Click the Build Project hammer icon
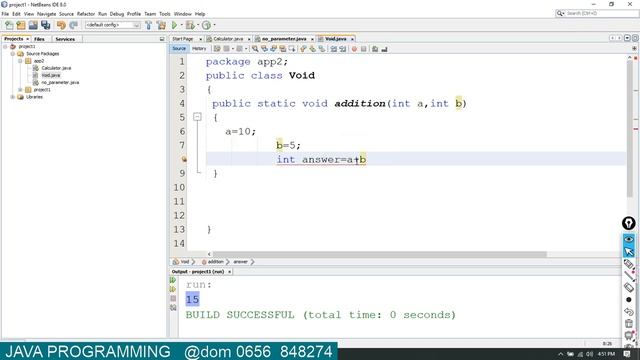This screenshot has height=360, width=640. click(x=149, y=25)
